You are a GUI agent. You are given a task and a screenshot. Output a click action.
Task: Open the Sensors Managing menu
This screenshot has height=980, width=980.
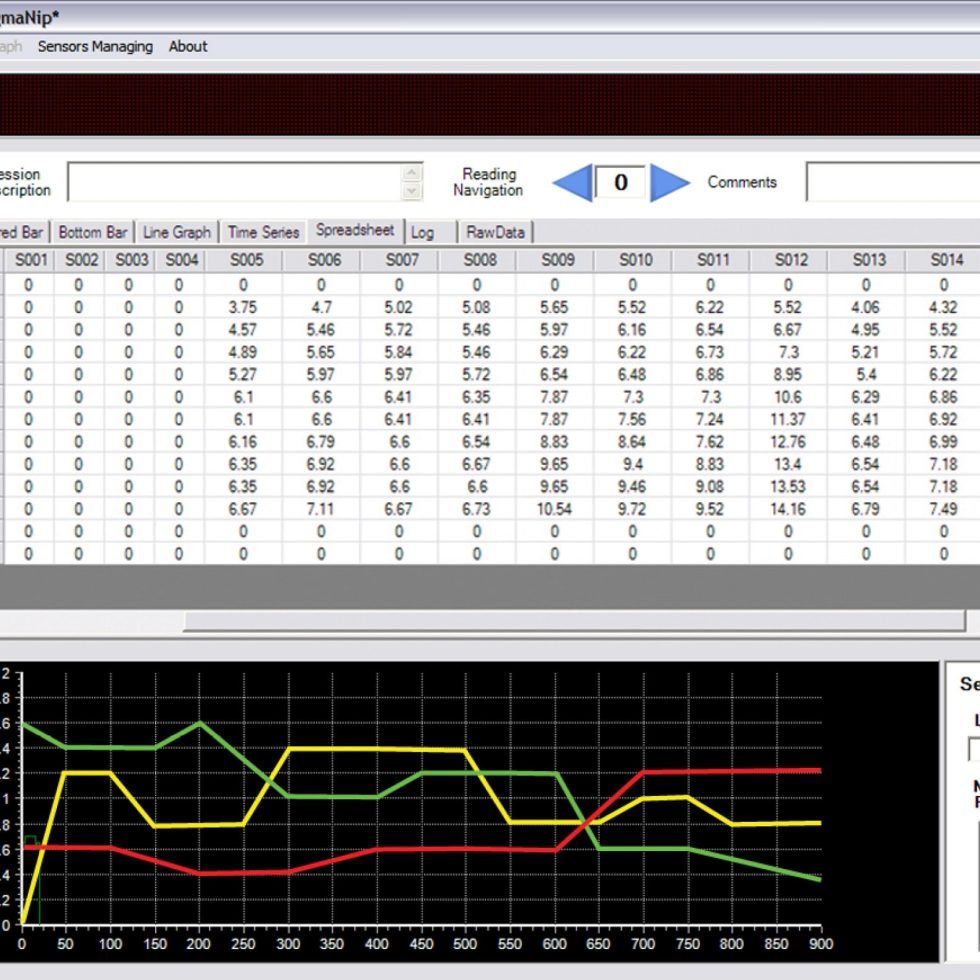(95, 46)
